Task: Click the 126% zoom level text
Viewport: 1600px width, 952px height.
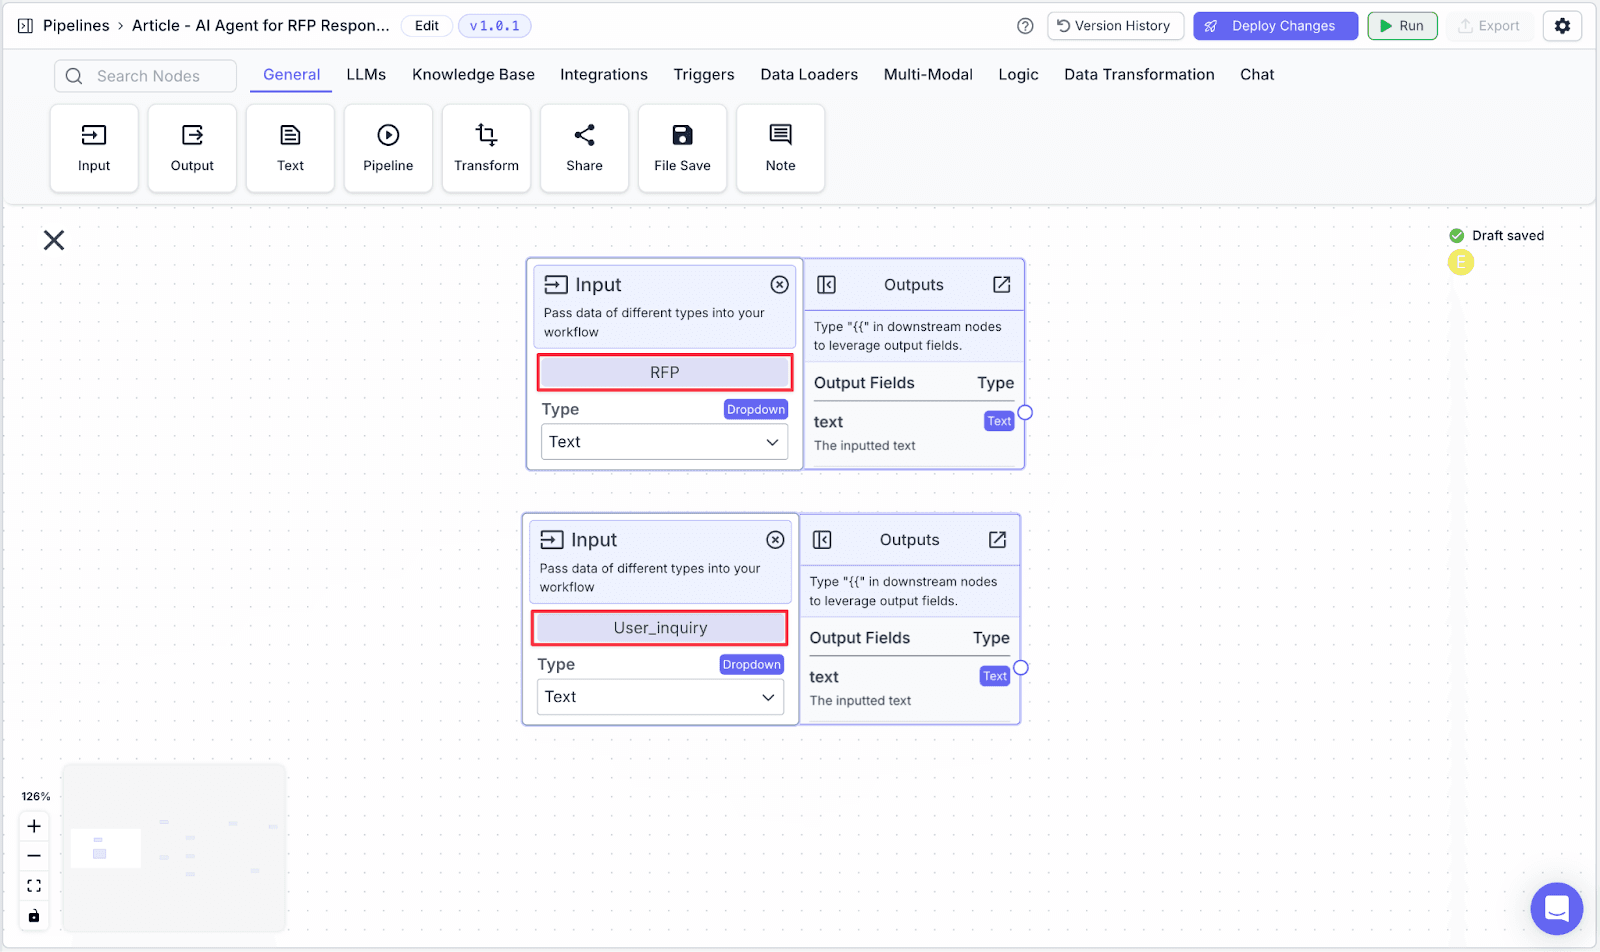Action: [36, 797]
